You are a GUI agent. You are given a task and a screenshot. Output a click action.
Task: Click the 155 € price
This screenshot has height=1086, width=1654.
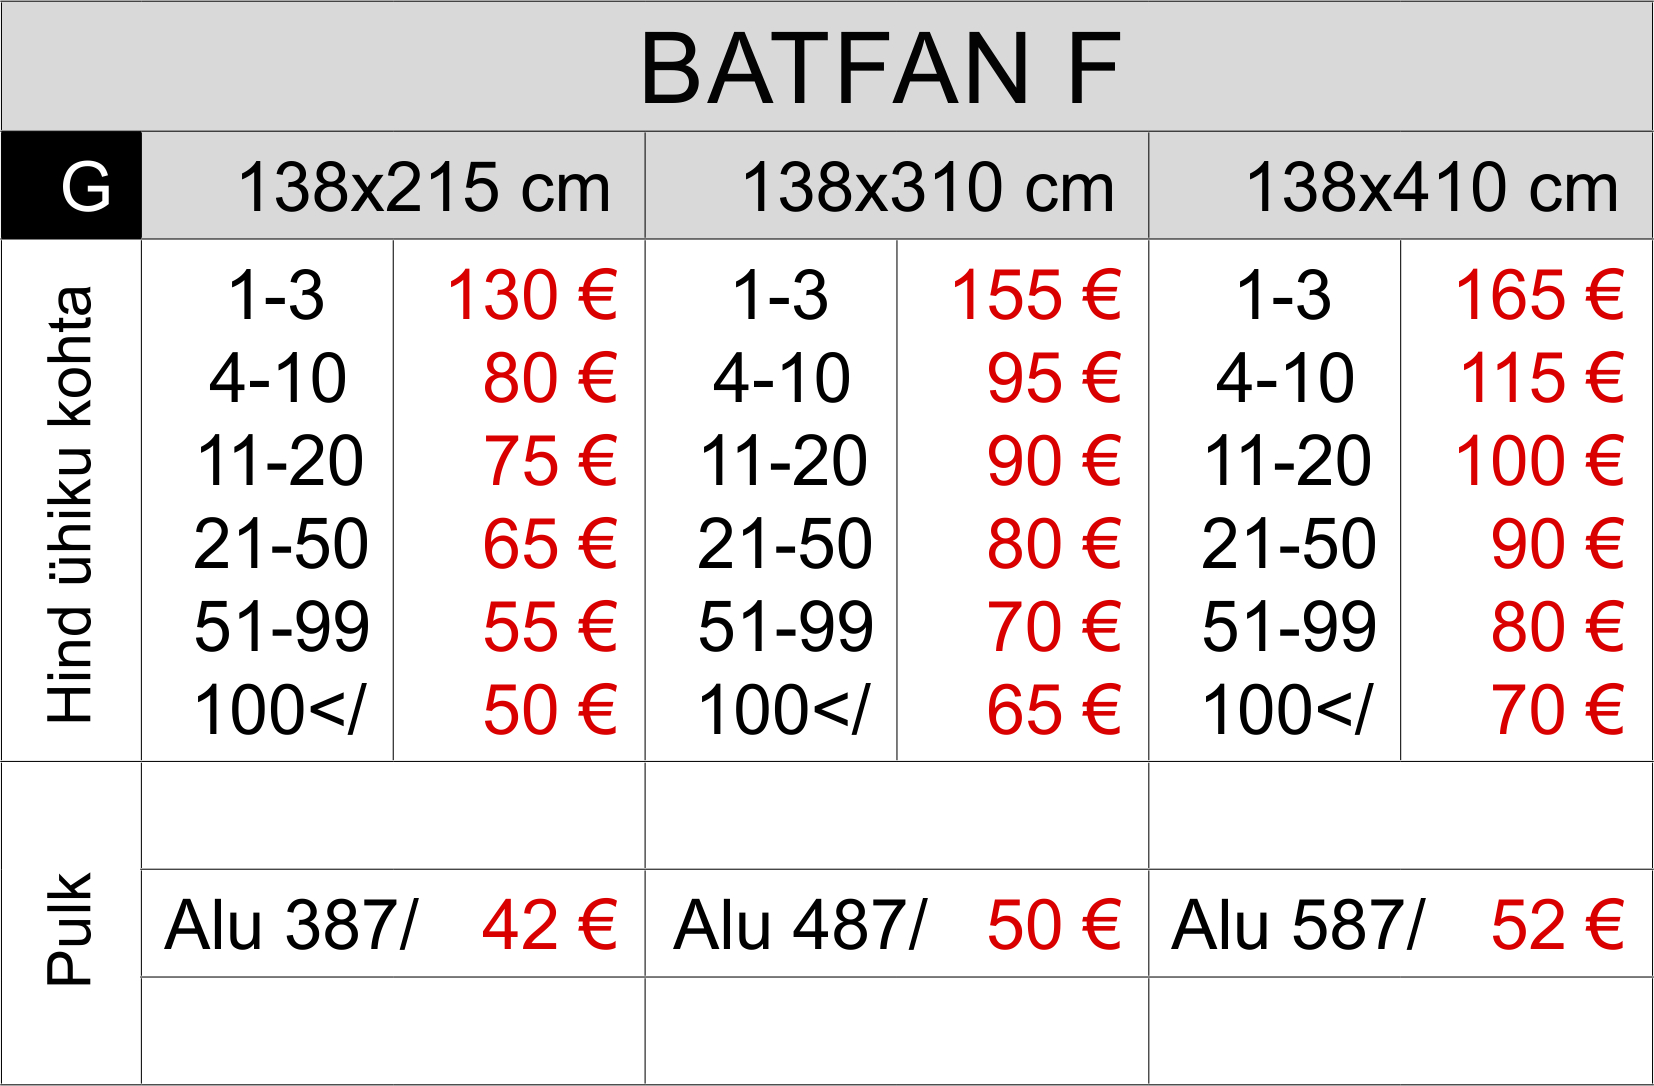(x=1036, y=296)
